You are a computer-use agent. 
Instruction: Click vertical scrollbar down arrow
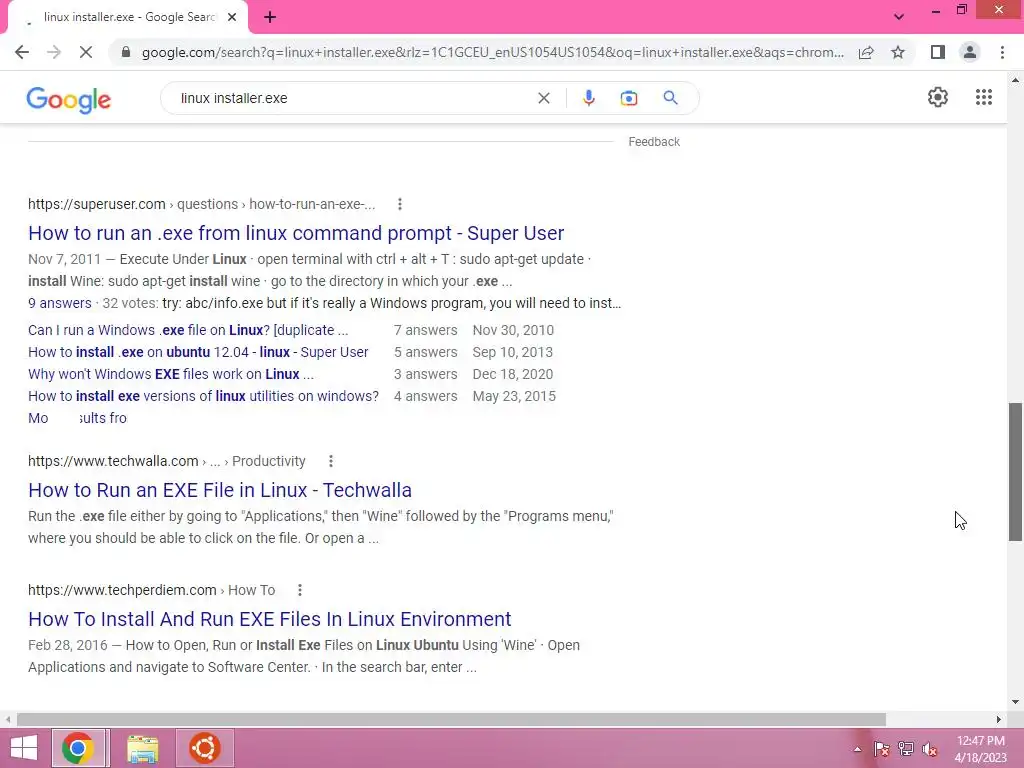(x=1015, y=703)
